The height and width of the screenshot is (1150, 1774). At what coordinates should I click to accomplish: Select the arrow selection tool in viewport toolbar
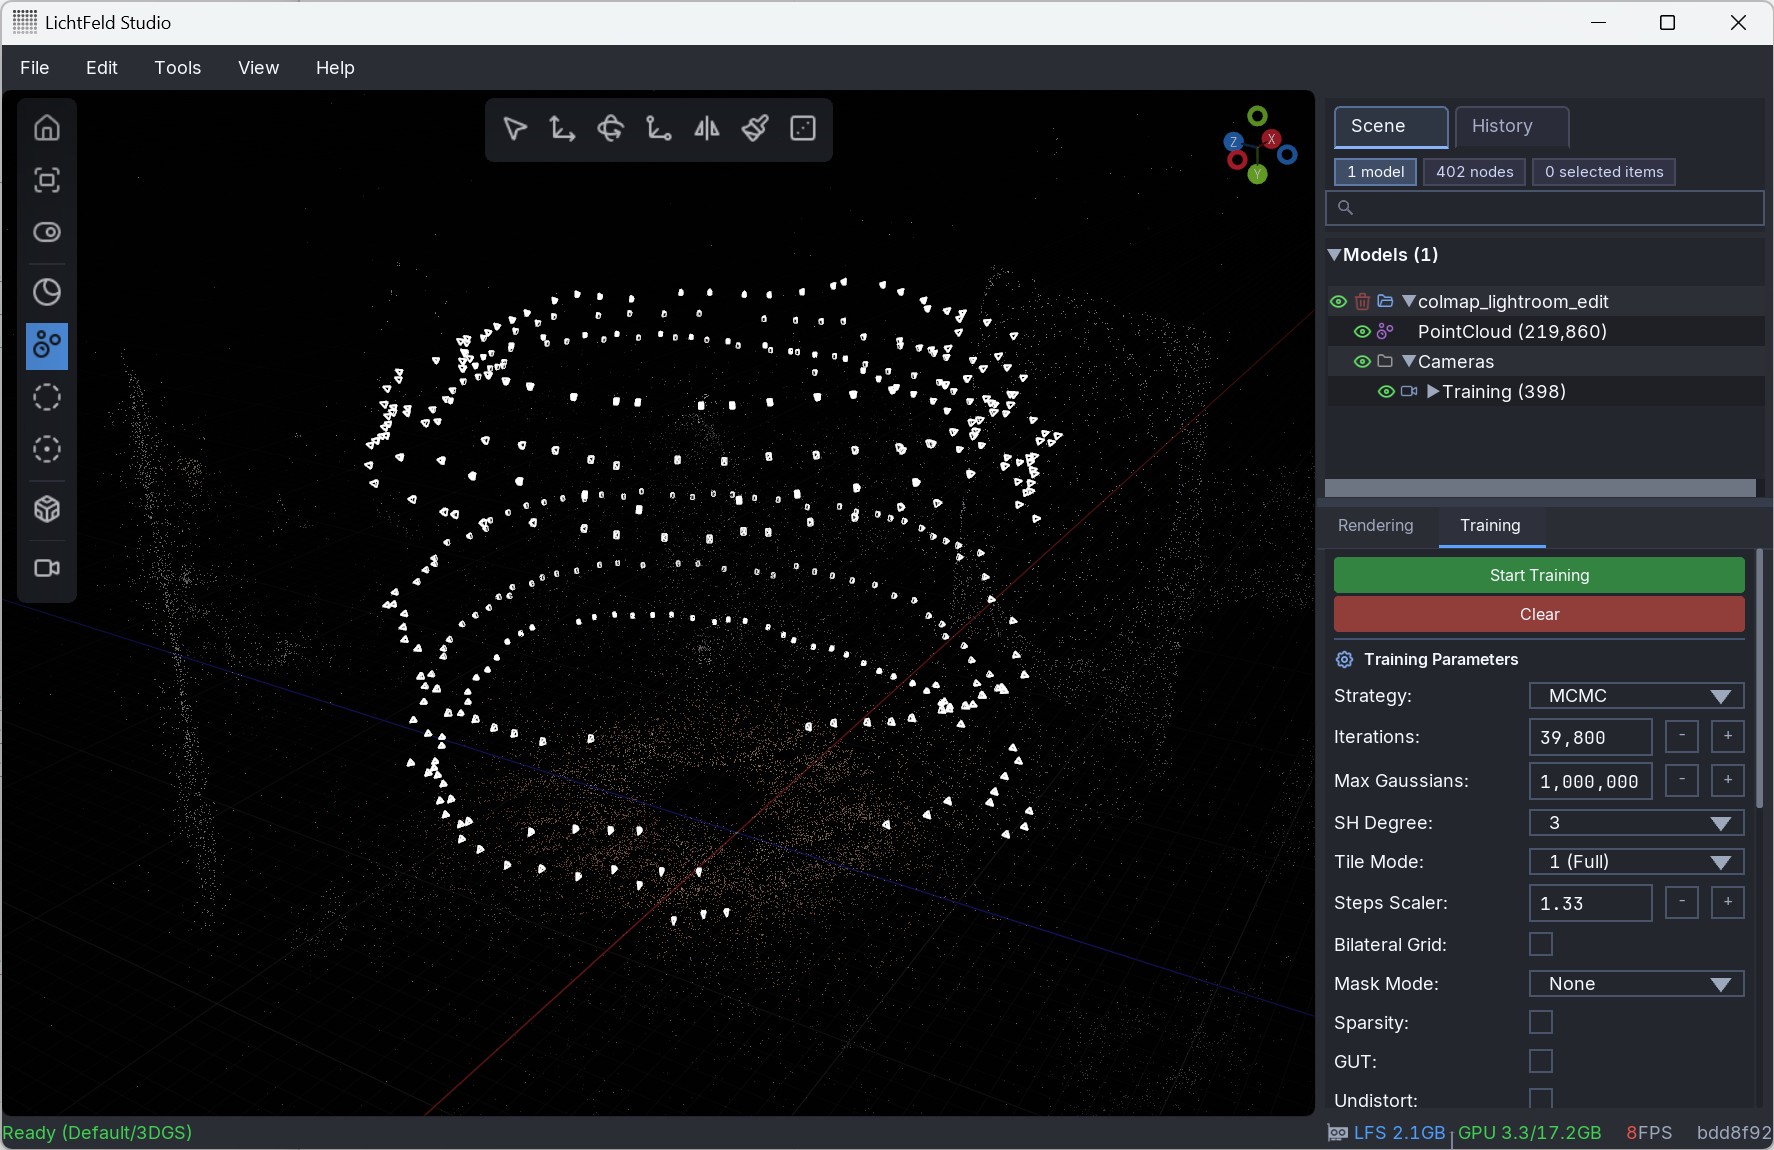tap(515, 129)
